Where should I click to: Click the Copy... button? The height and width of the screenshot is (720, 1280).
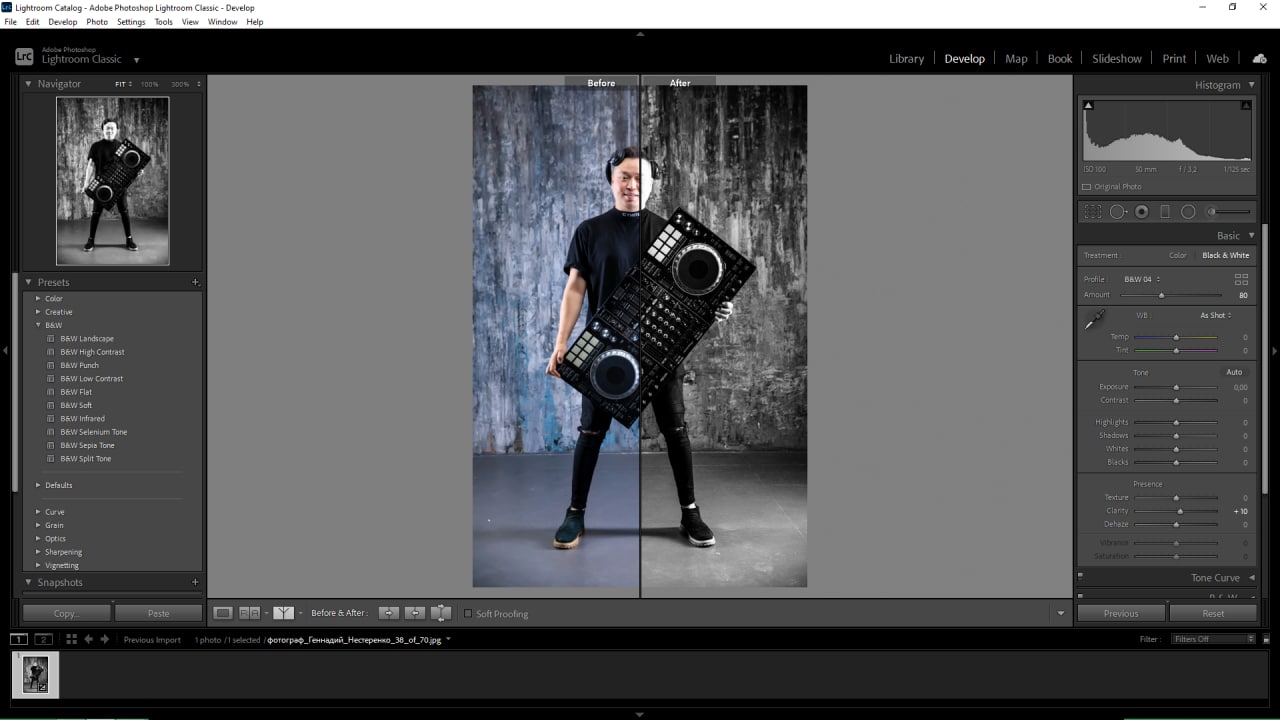tap(66, 613)
